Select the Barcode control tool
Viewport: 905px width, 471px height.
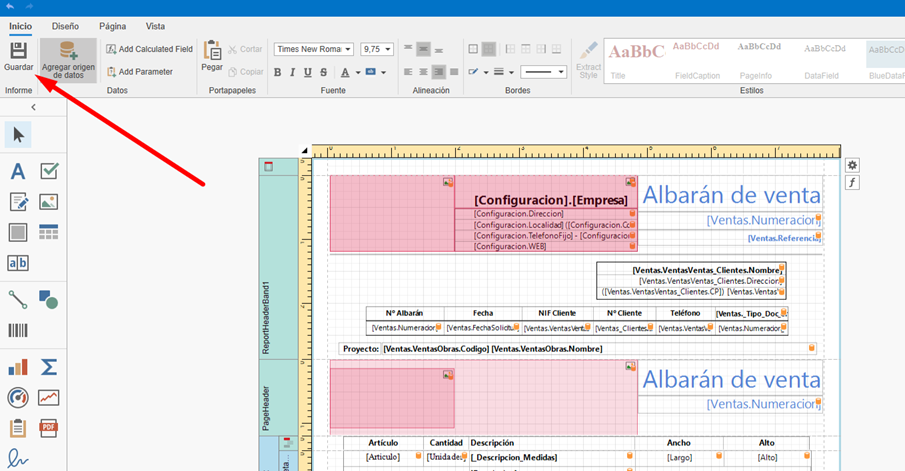(x=18, y=330)
